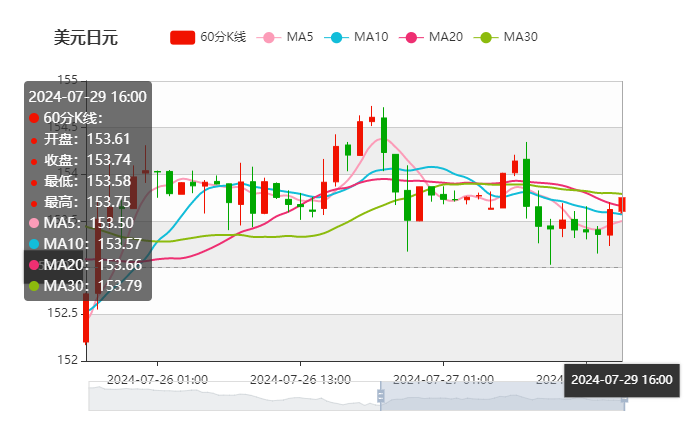Toggle the MA5 legend series
This screenshot has height=427, width=689.
[285, 37]
